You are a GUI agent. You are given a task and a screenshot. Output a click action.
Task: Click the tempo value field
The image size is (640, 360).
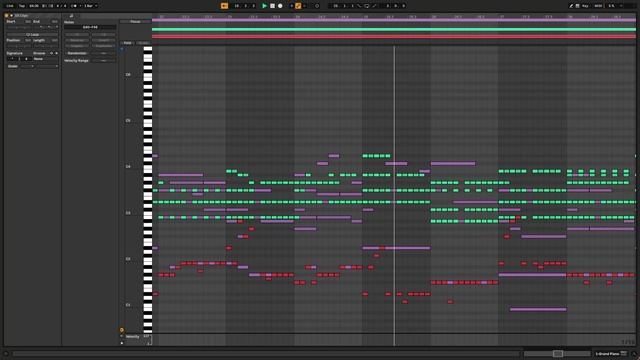tap(34, 6)
